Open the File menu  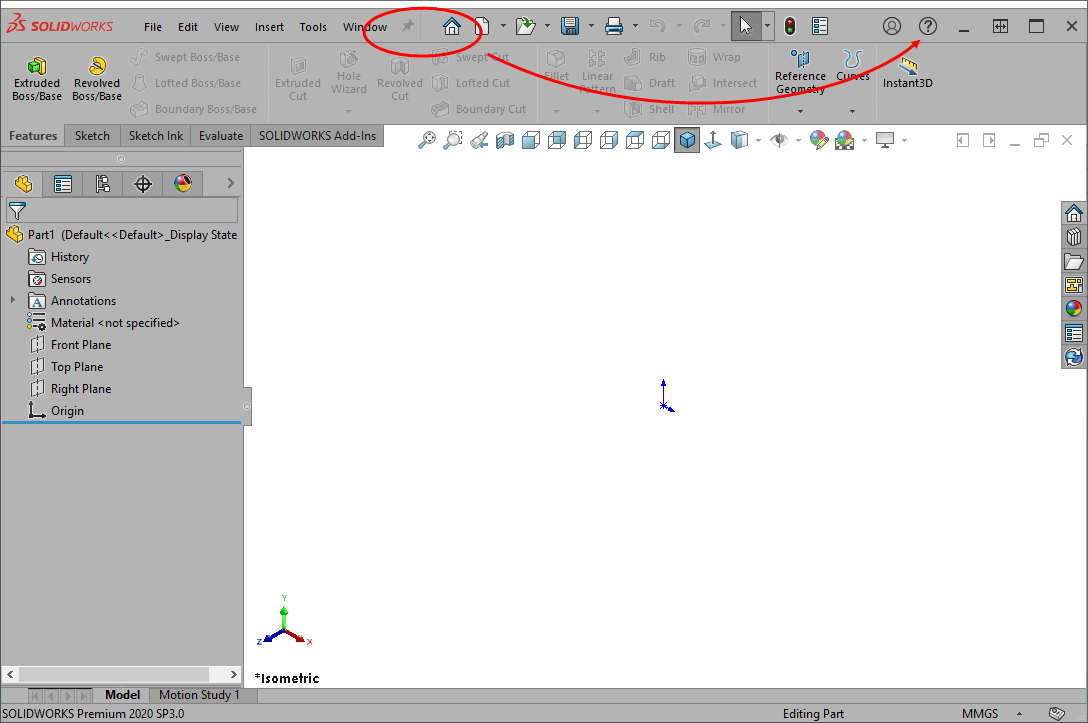click(x=153, y=27)
